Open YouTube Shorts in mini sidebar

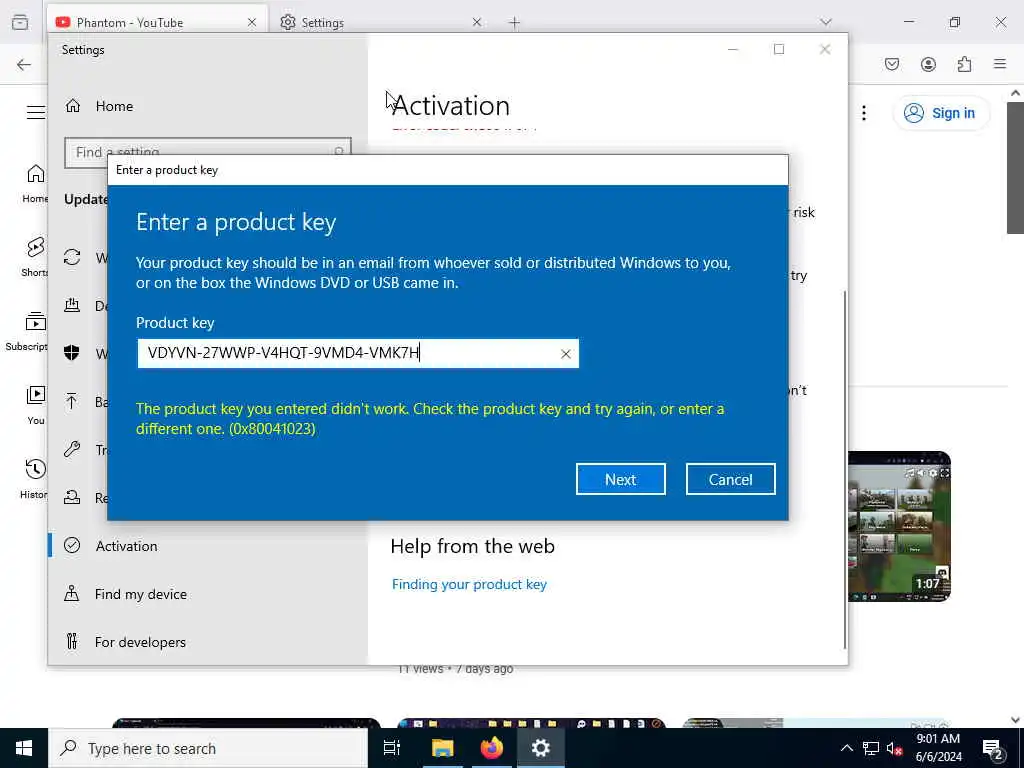pos(34,257)
